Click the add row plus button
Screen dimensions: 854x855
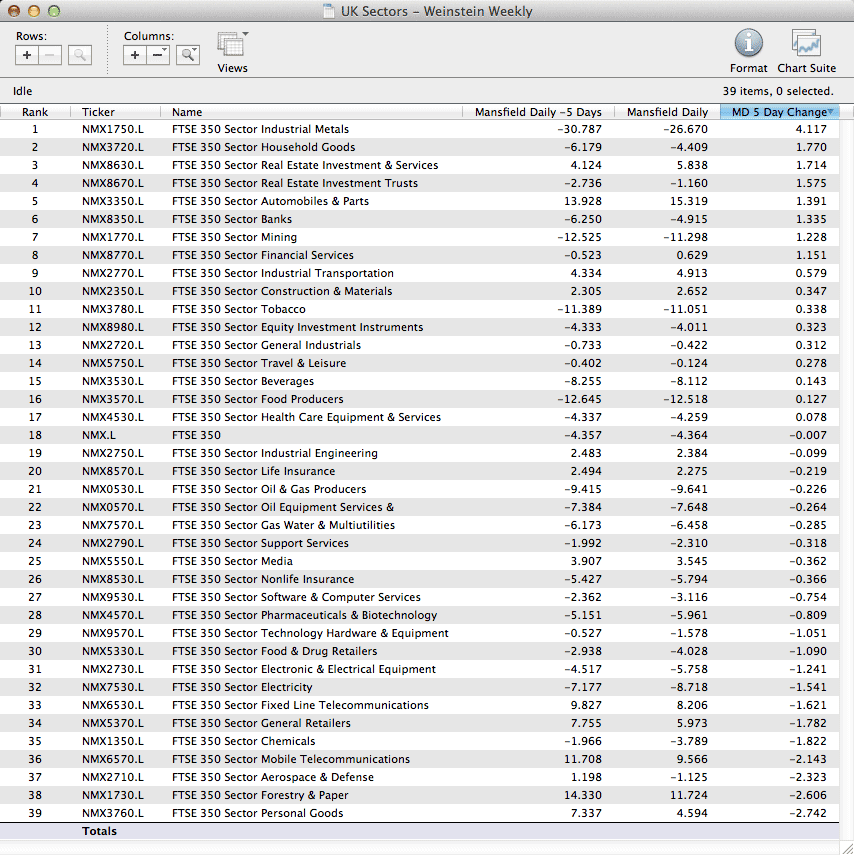28,56
